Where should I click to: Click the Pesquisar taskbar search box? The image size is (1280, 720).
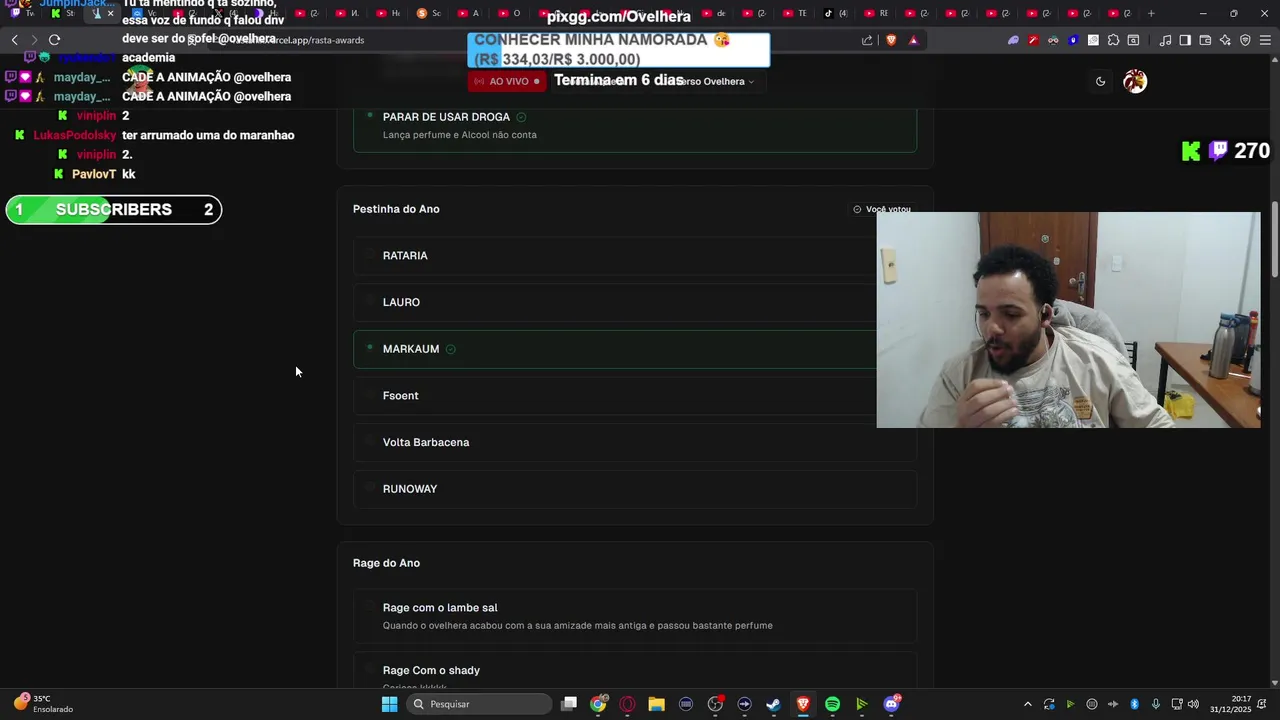480,704
